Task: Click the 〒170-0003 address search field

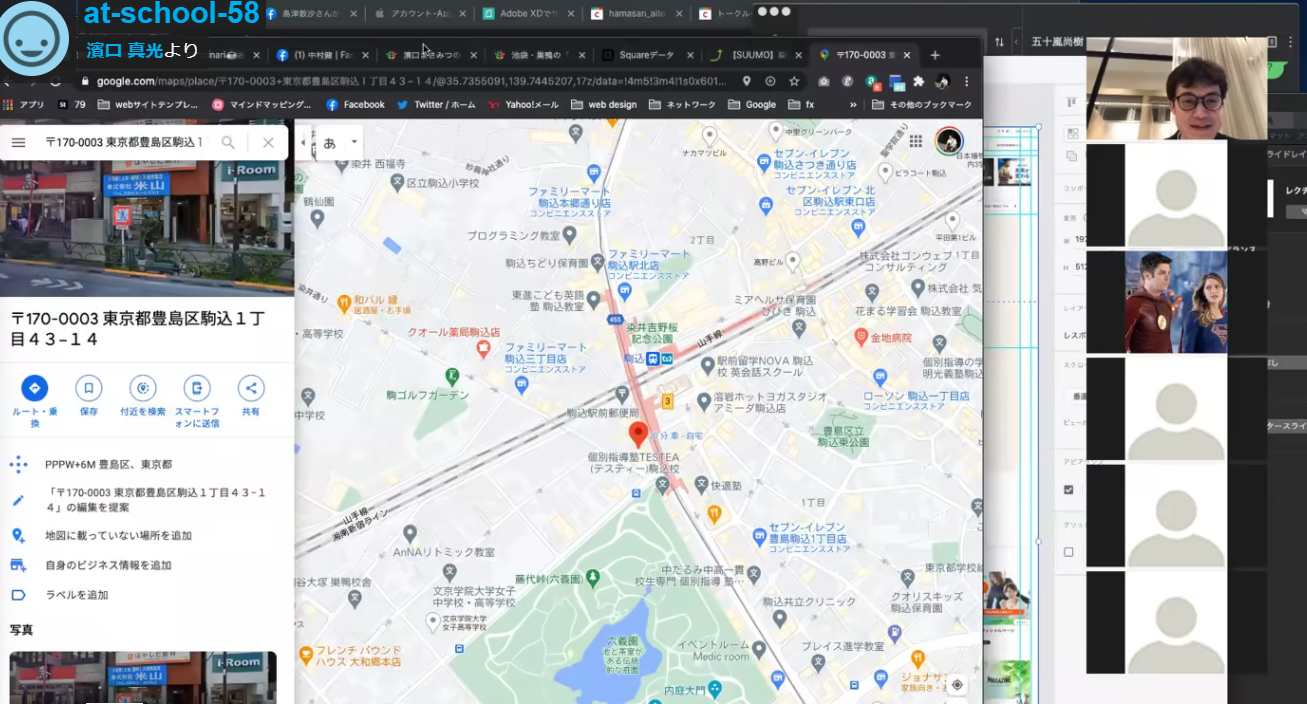Action: (123, 143)
